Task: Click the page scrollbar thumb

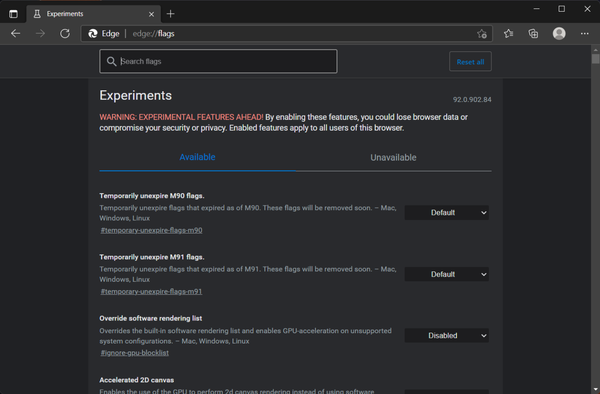Action: pyautogui.click(x=595, y=59)
